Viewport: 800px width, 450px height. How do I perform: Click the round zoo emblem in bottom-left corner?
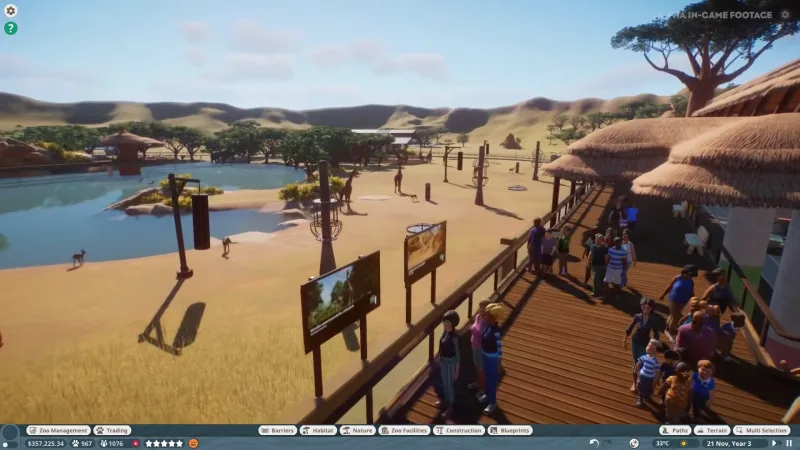10,434
